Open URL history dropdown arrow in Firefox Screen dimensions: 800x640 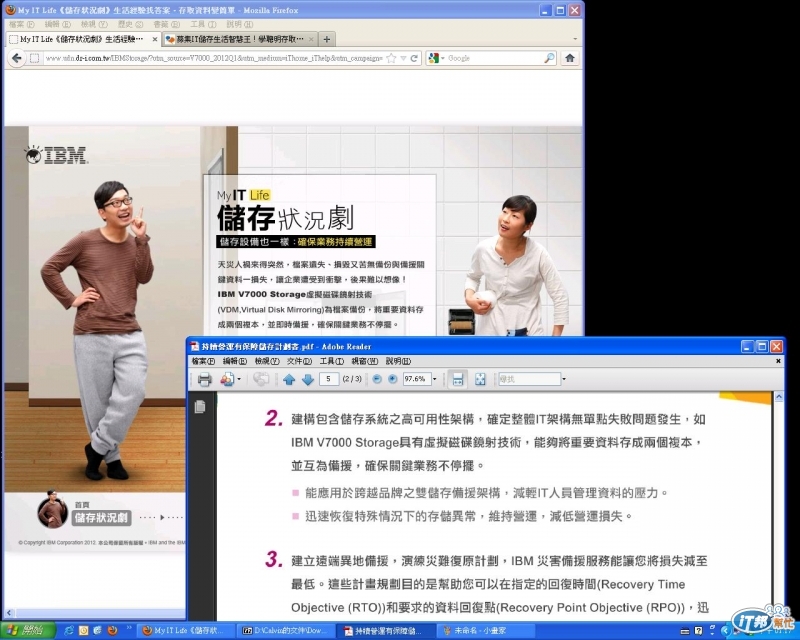click(403, 58)
